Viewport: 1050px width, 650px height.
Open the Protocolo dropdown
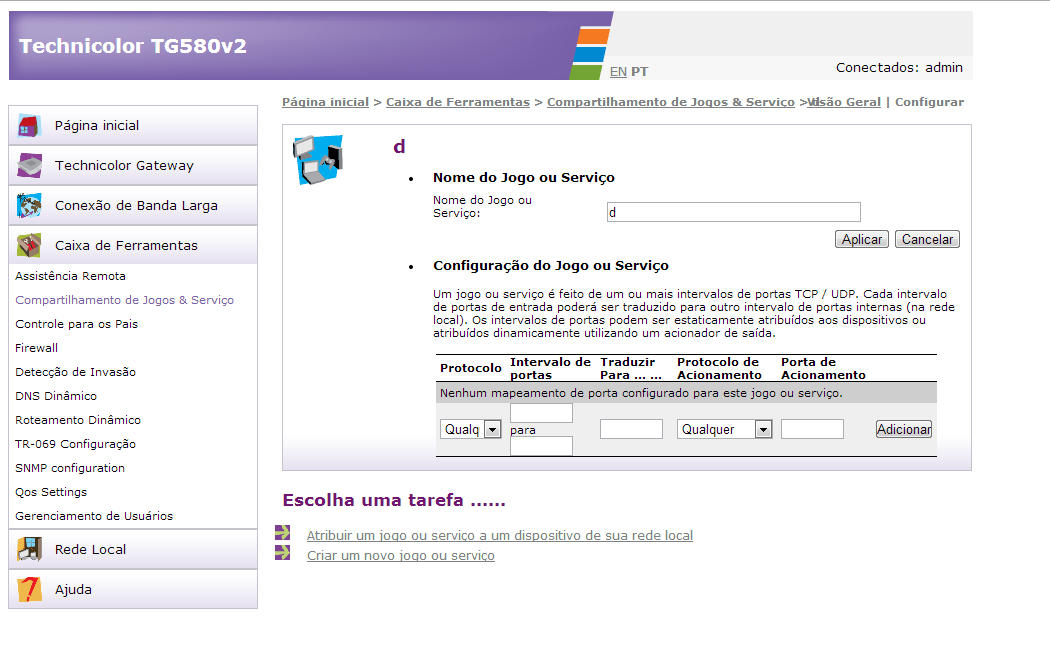click(x=471, y=429)
